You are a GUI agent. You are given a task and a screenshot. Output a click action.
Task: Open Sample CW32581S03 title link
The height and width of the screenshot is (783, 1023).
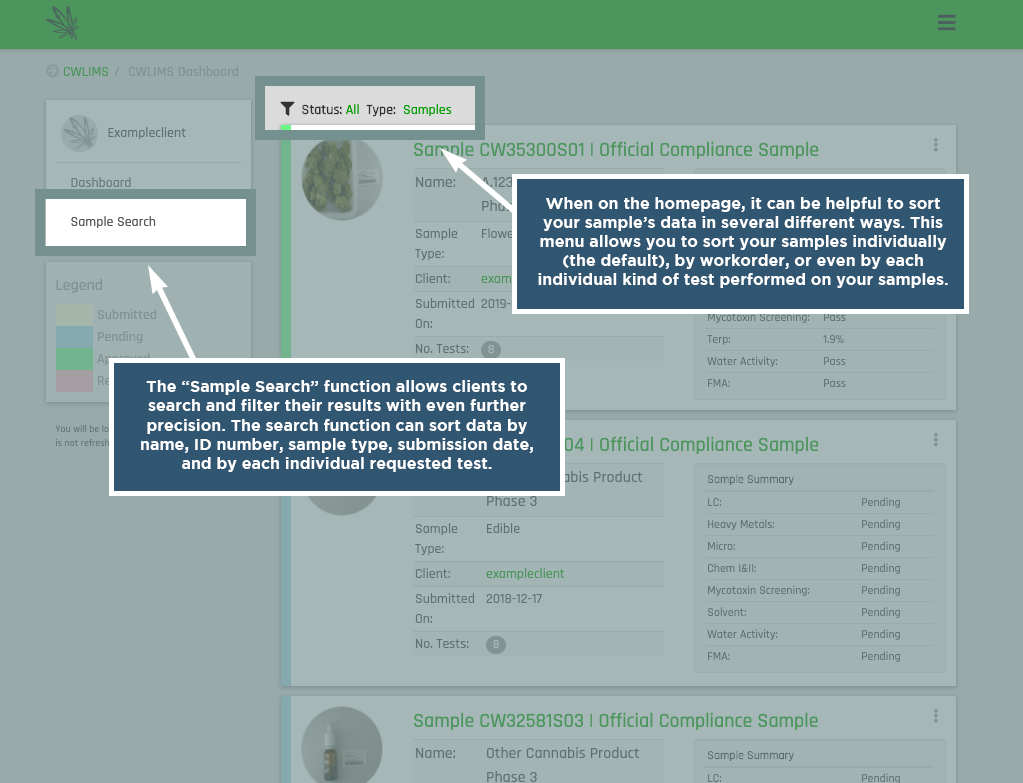pos(616,720)
